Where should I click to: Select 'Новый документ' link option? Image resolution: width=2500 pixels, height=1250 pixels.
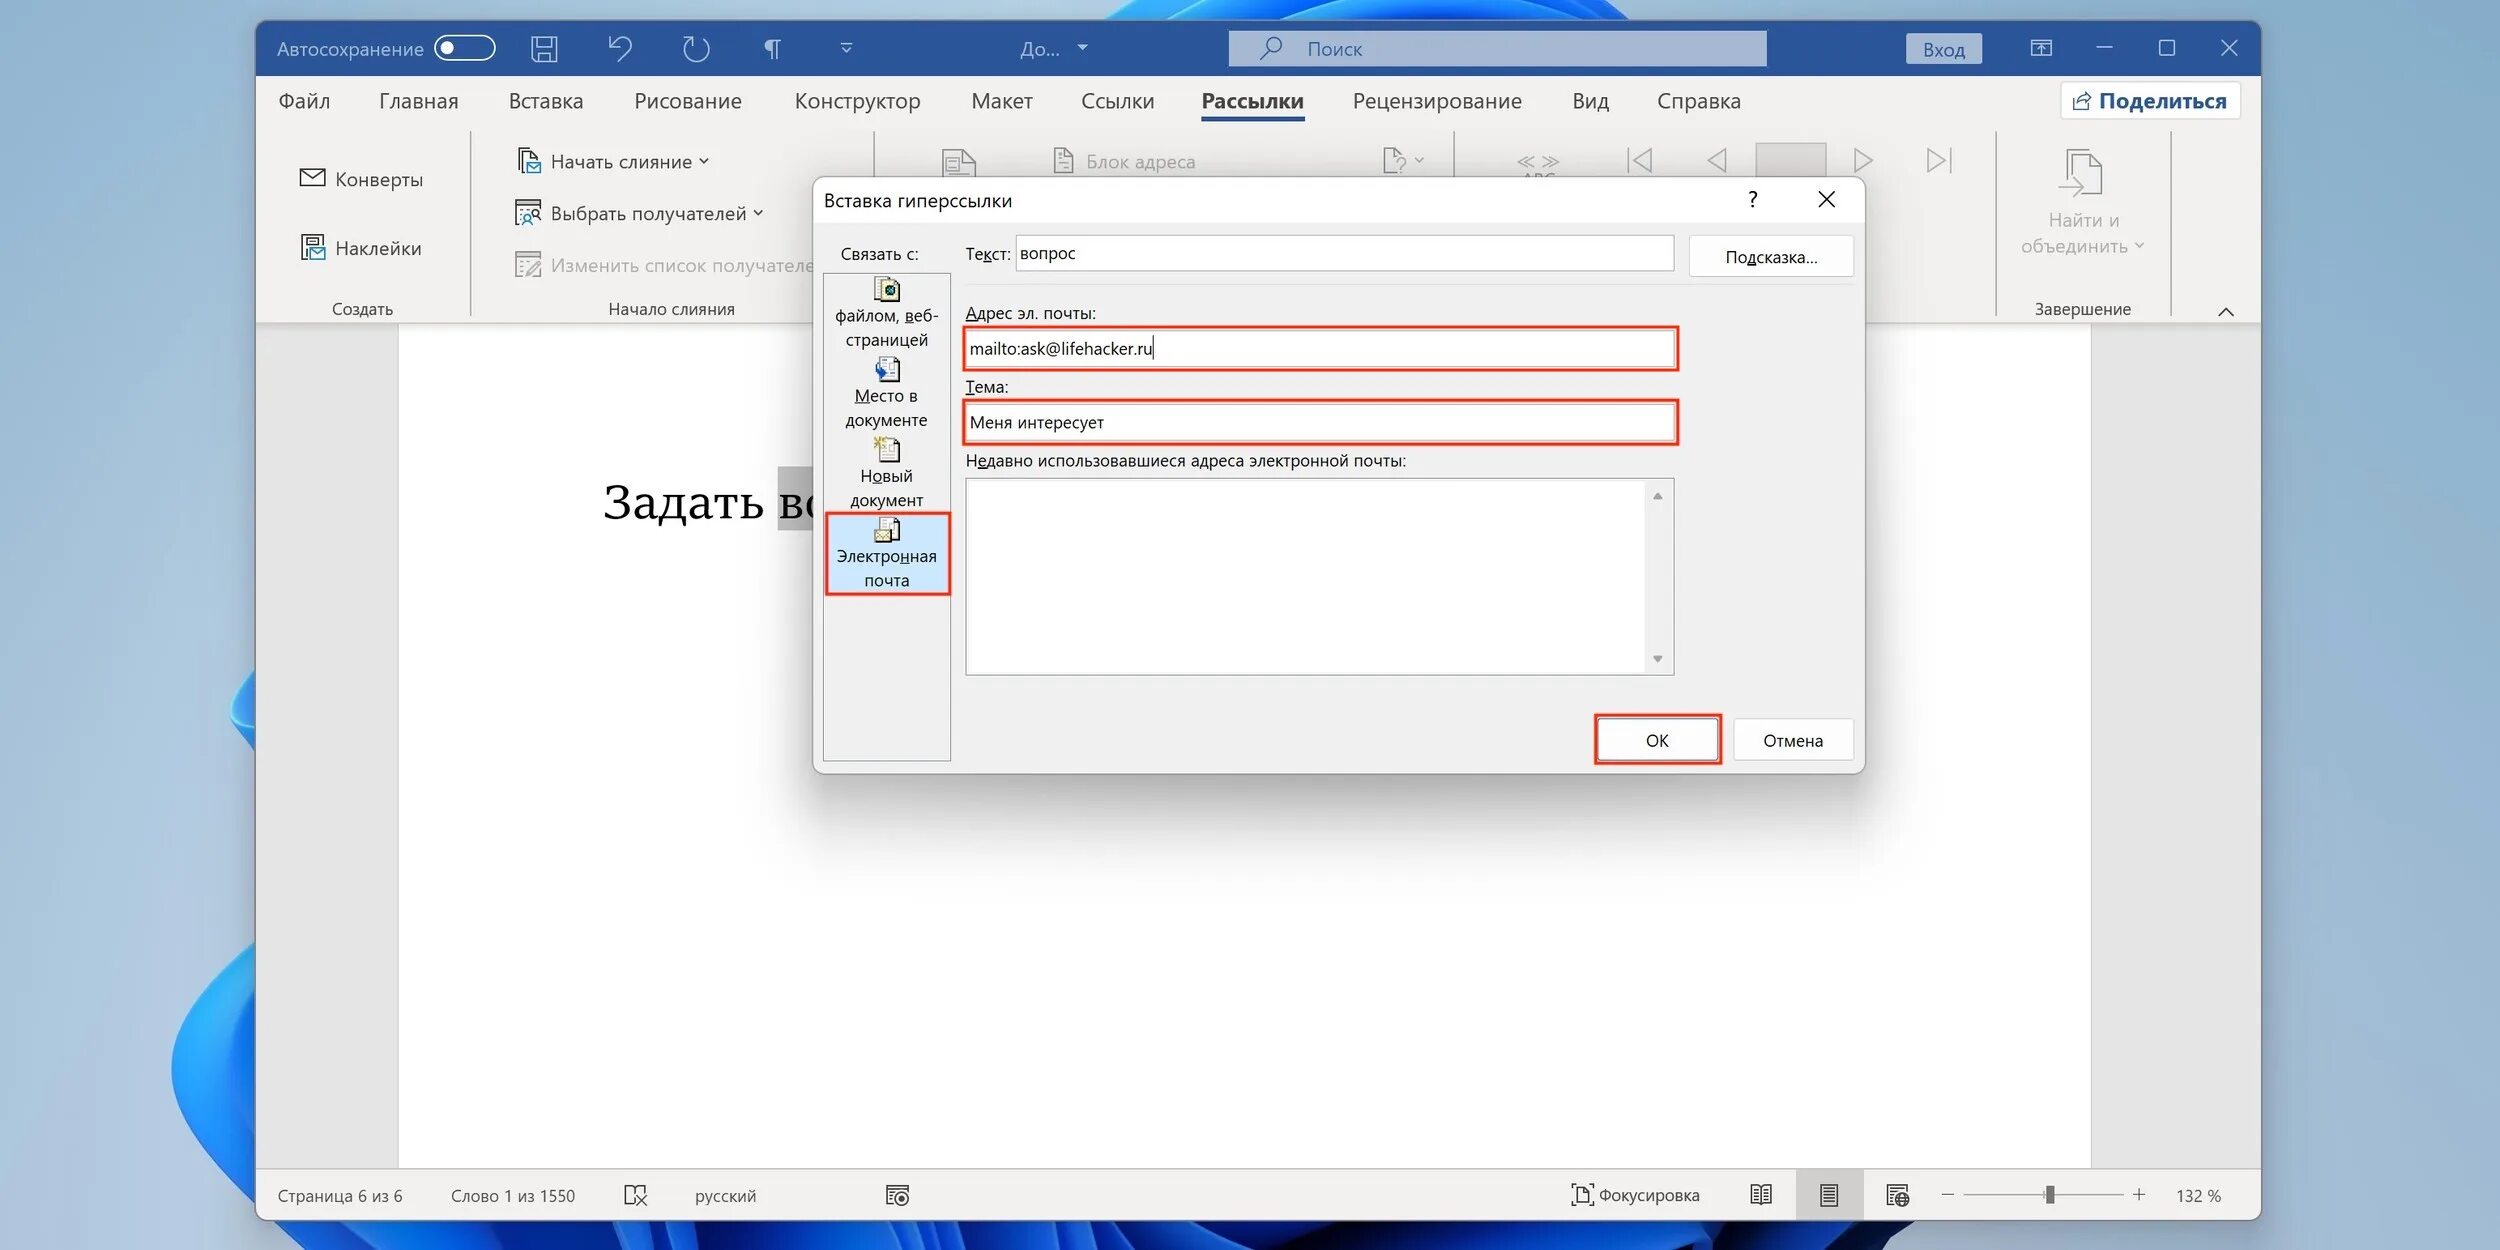click(886, 474)
